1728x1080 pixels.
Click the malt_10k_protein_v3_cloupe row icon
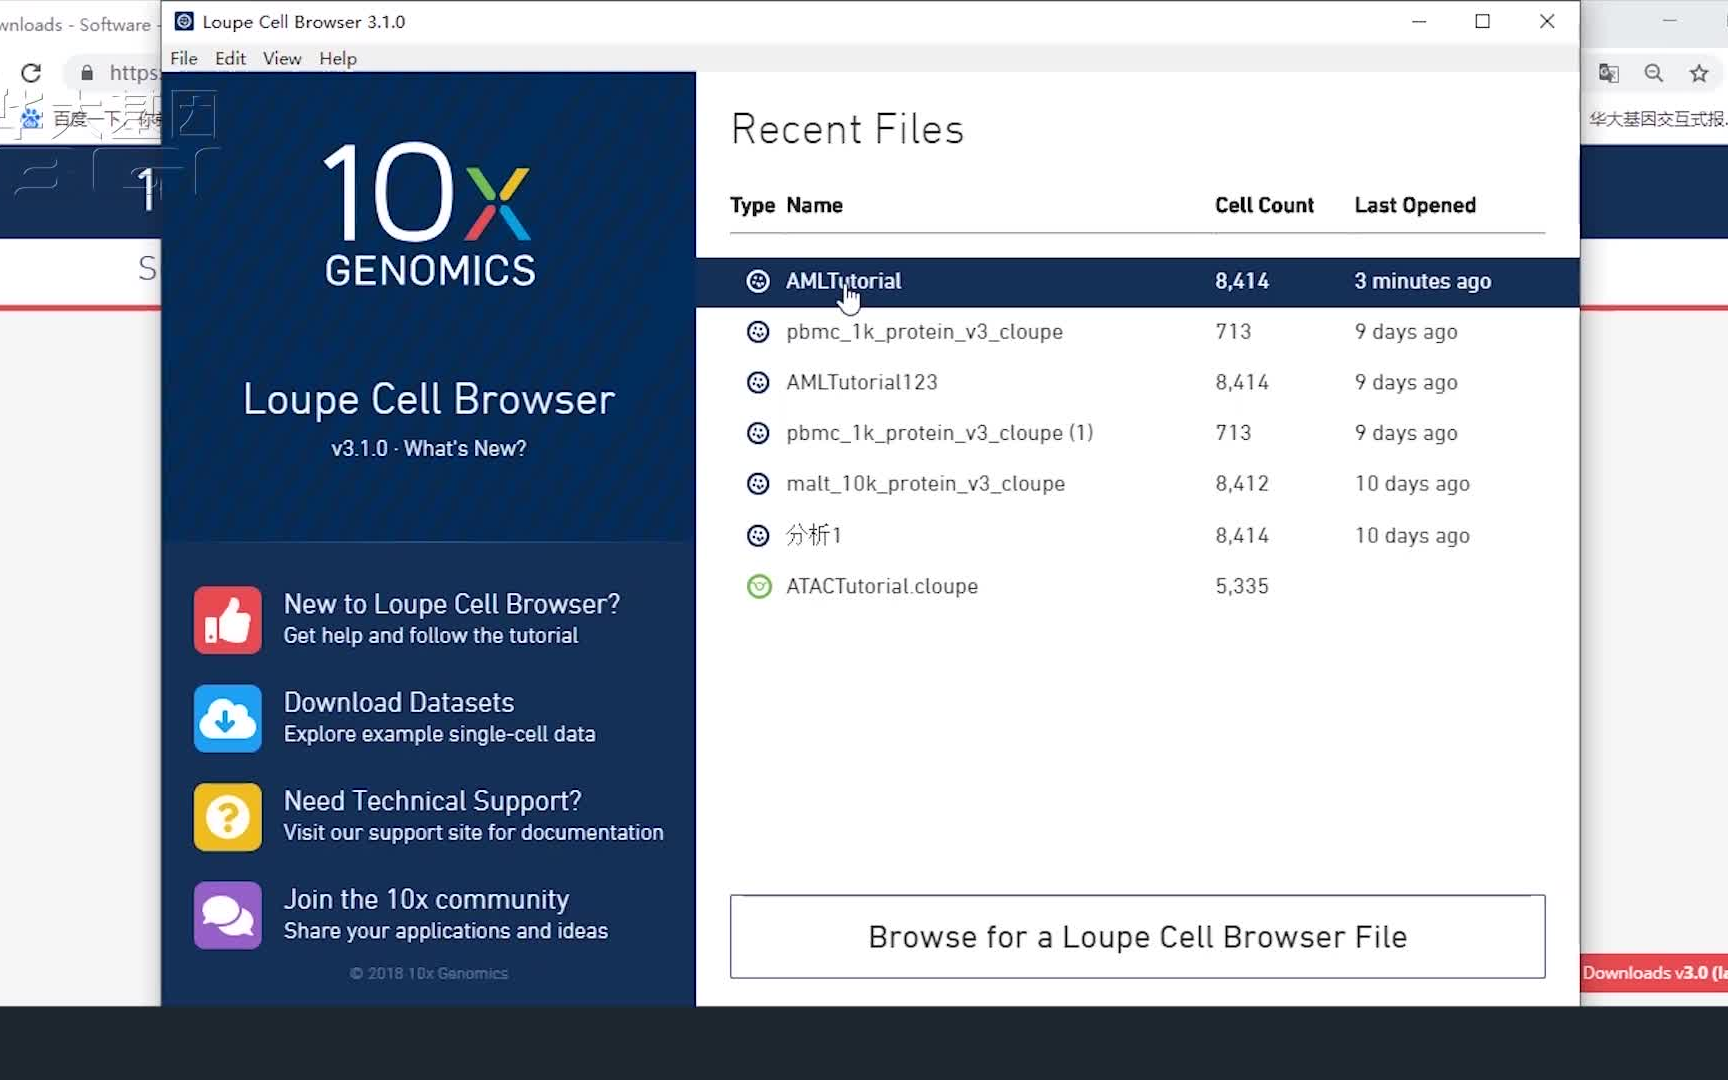pyautogui.click(x=758, y=484)
